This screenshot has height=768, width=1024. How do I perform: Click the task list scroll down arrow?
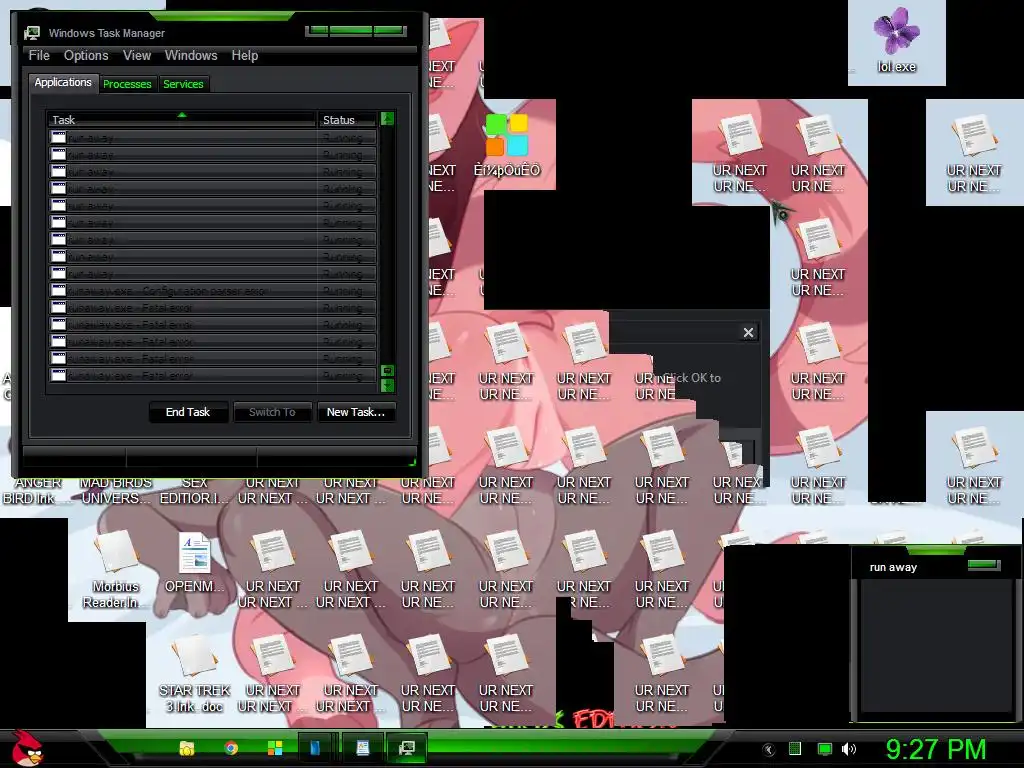click(387, 385)
